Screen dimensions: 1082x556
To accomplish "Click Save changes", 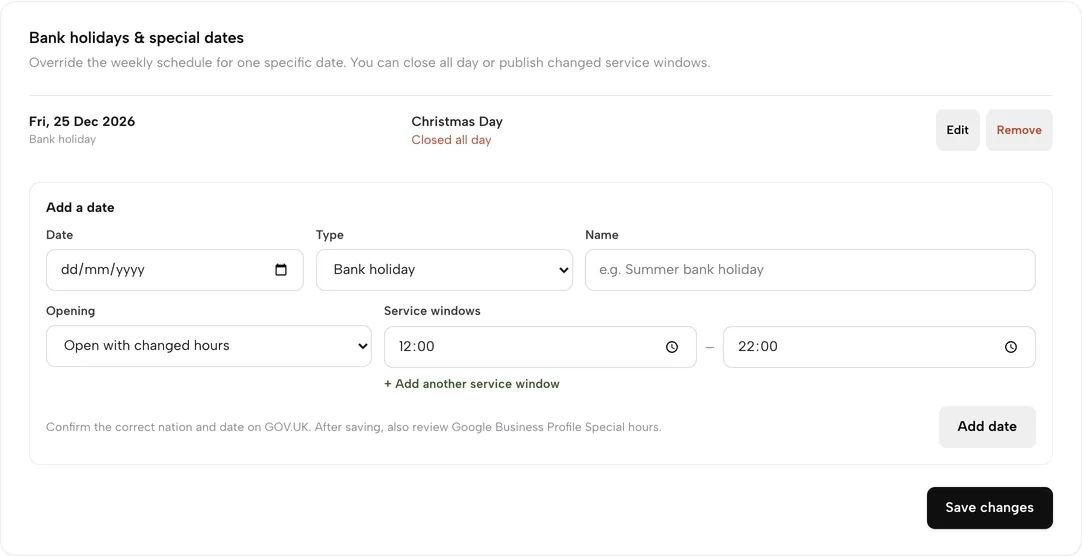I will tap(990, 508).
